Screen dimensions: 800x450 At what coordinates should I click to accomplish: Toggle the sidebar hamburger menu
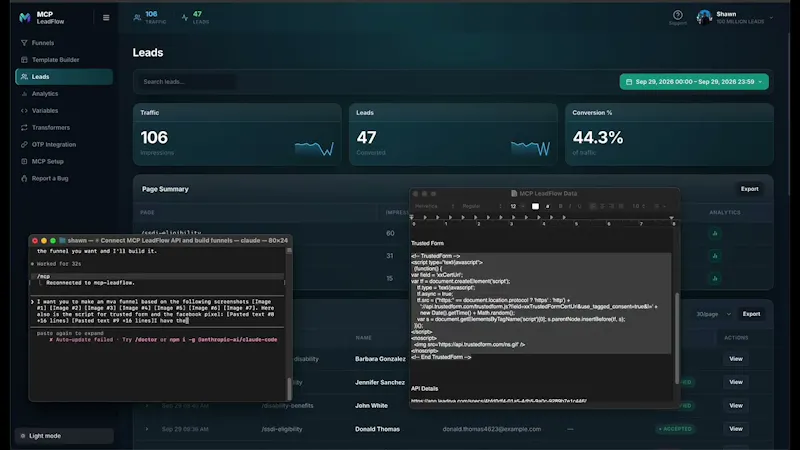coord(106,18)
